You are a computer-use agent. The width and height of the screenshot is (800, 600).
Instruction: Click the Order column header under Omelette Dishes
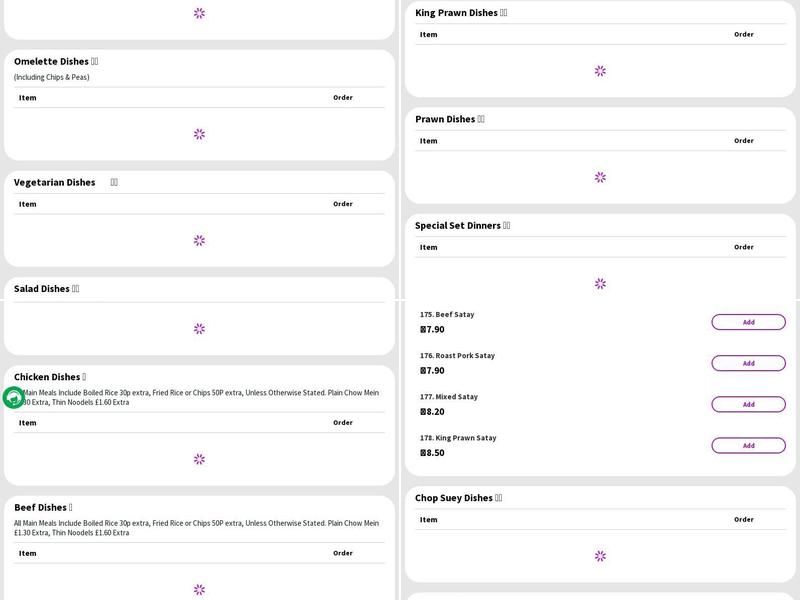click(x=343, y=98)
